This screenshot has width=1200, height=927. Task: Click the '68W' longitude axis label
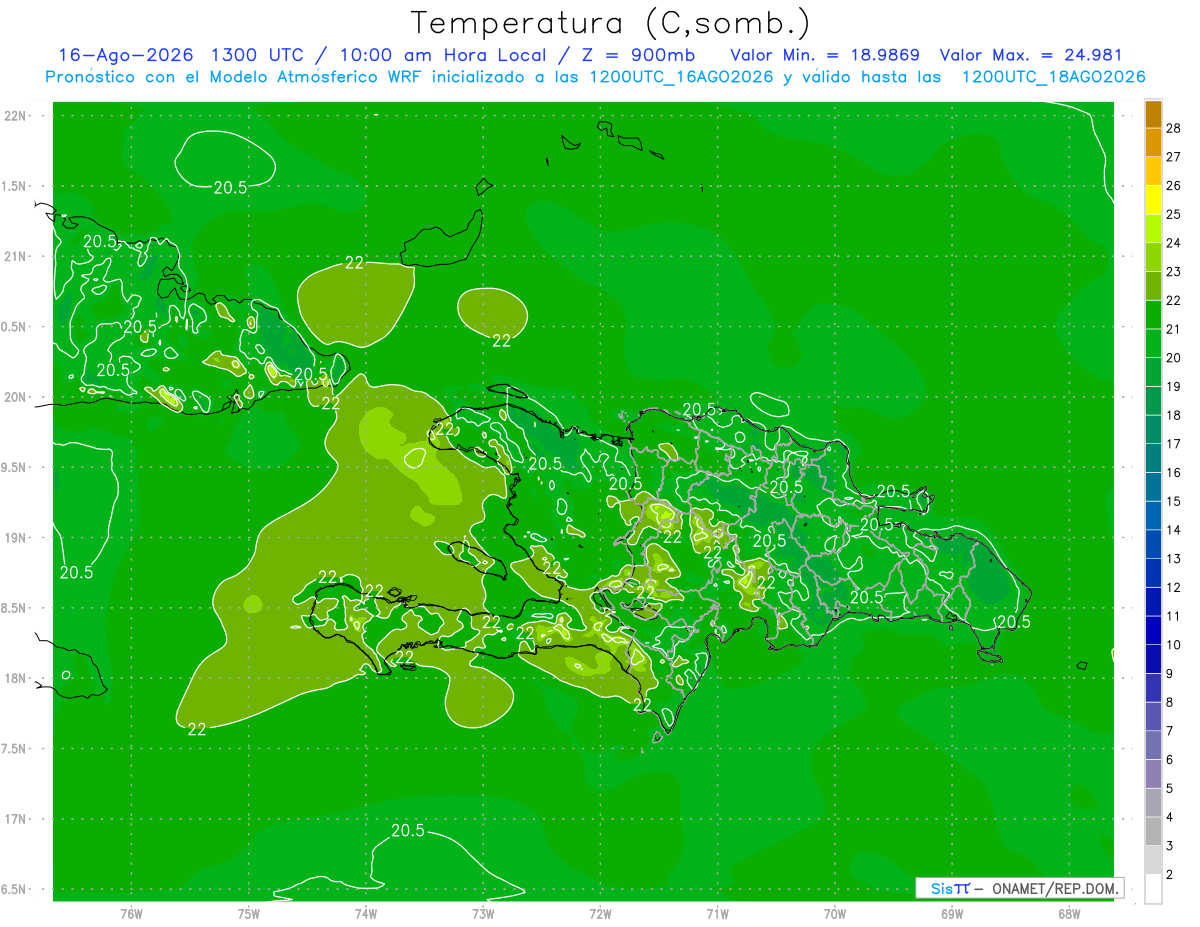[1069, 913]
